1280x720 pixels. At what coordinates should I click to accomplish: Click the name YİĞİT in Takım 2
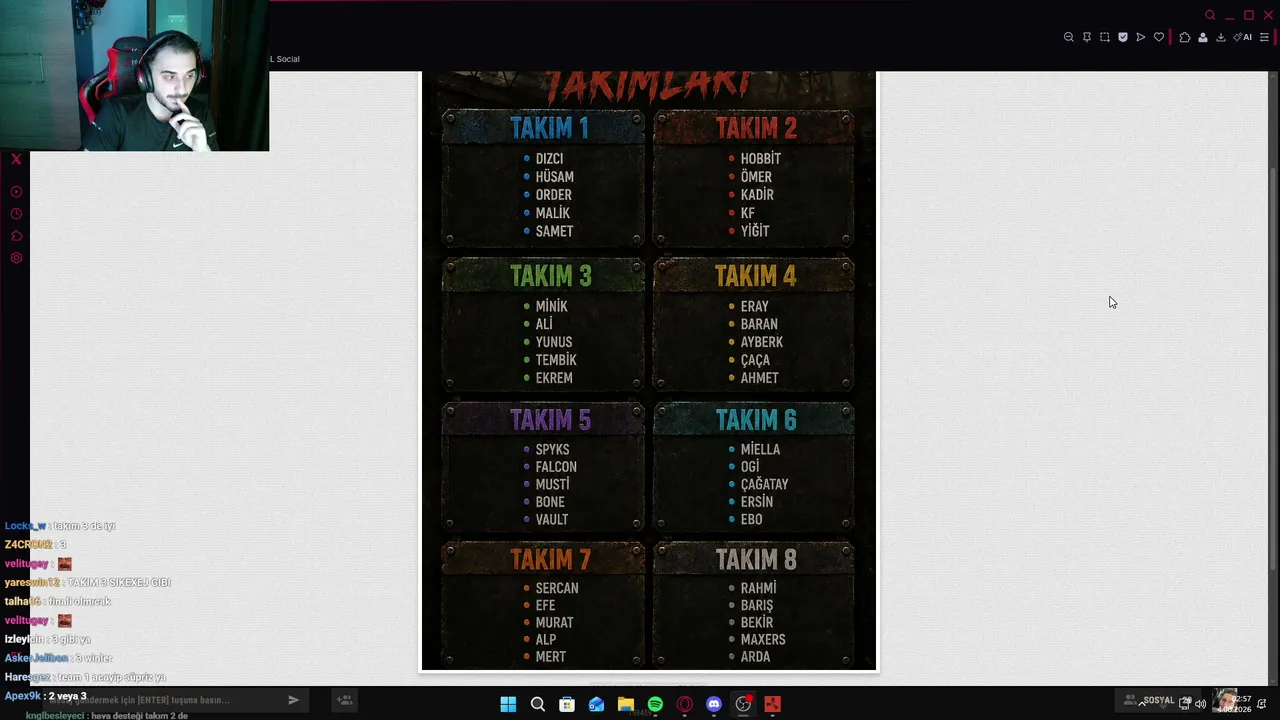tap(755, 231)
